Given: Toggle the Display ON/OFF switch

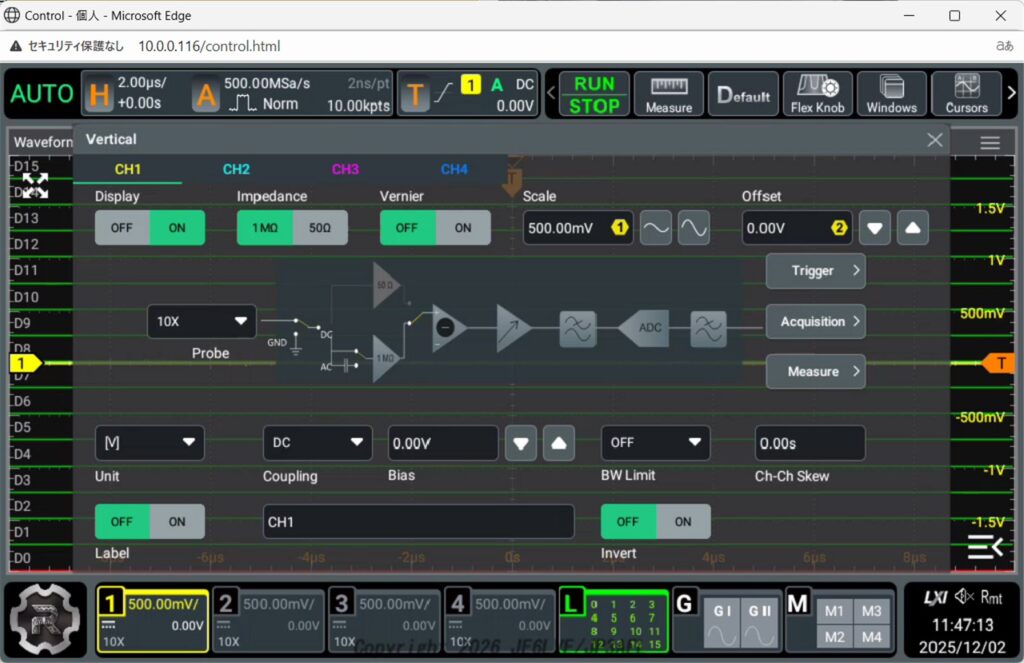Looking at the screenshot, I should pyautogui.click(x=150, y=228).
